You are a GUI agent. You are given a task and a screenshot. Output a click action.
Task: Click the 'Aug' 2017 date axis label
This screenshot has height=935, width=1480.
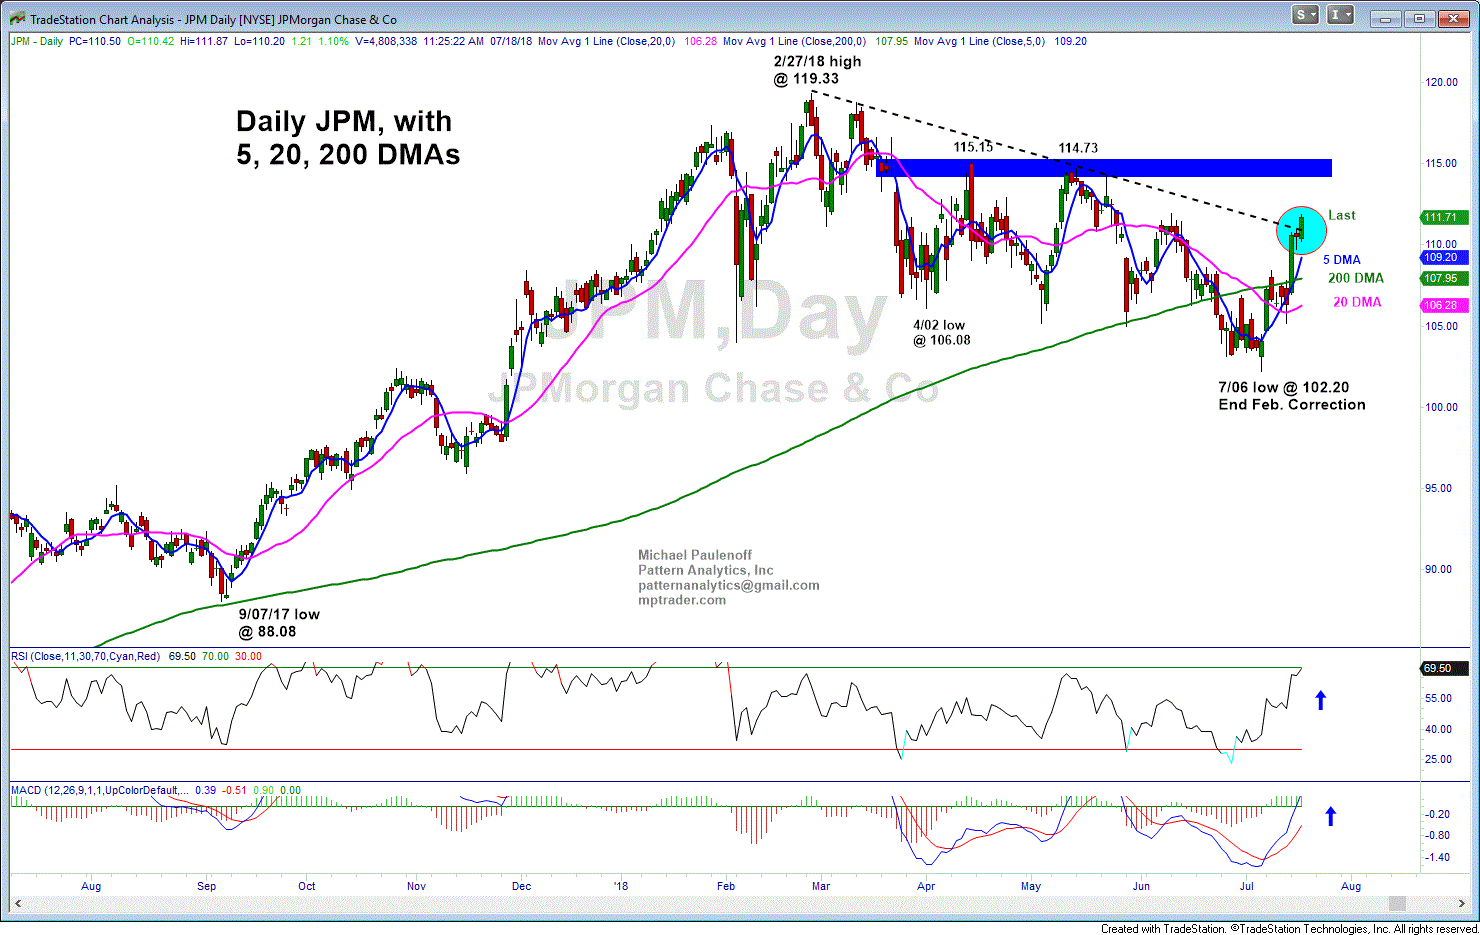(x=91, y=886)
